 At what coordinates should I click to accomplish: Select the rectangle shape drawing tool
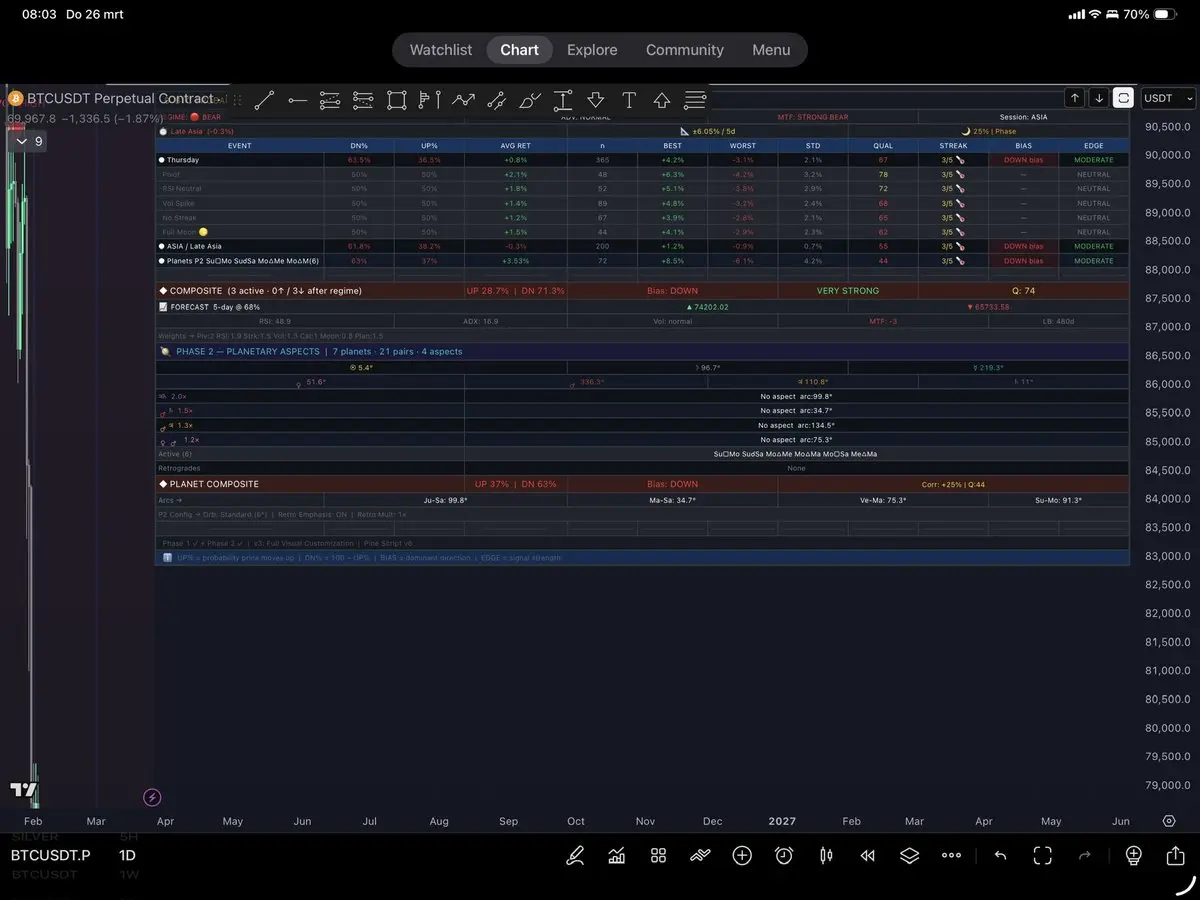pyautogui.click(x=396, y=100)
